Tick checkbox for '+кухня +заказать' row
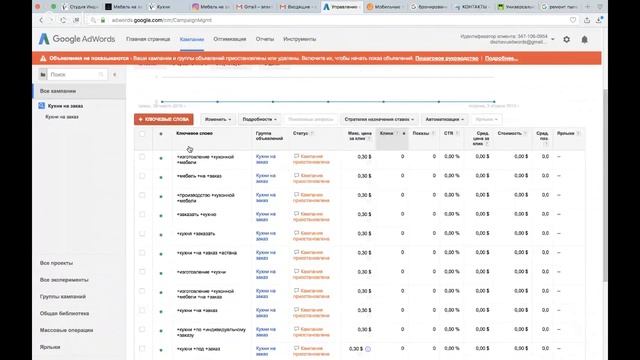 142,233
